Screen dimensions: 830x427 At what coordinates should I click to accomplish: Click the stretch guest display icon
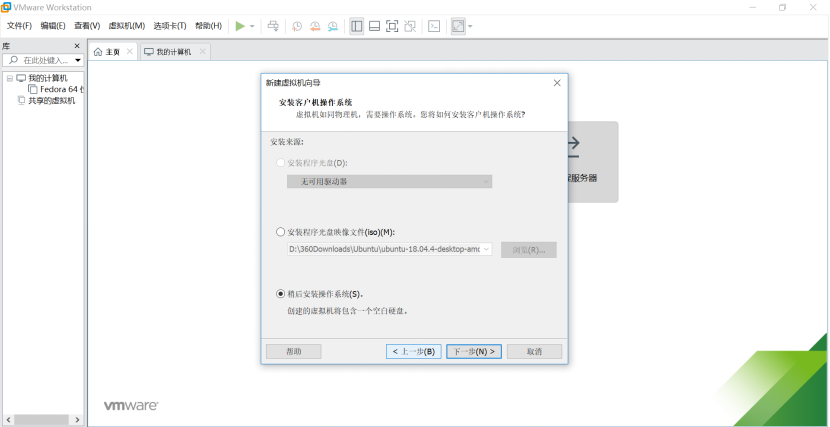coord(458,26)
